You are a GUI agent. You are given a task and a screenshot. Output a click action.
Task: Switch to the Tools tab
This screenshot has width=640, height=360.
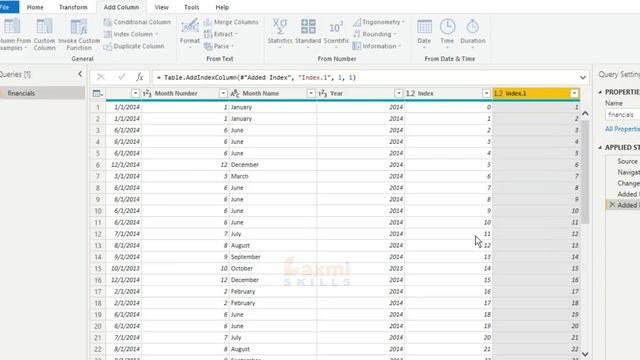pos(191,7)
